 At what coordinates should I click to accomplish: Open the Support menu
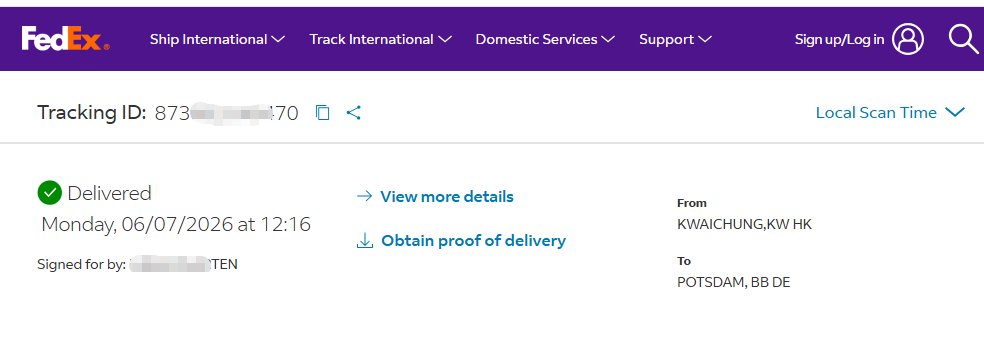point(675,39)
